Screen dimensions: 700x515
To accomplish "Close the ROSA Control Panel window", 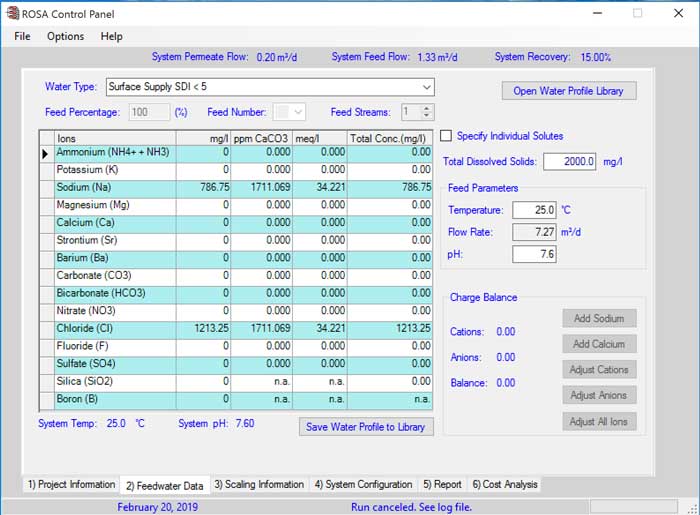I will tap(678, 13).
